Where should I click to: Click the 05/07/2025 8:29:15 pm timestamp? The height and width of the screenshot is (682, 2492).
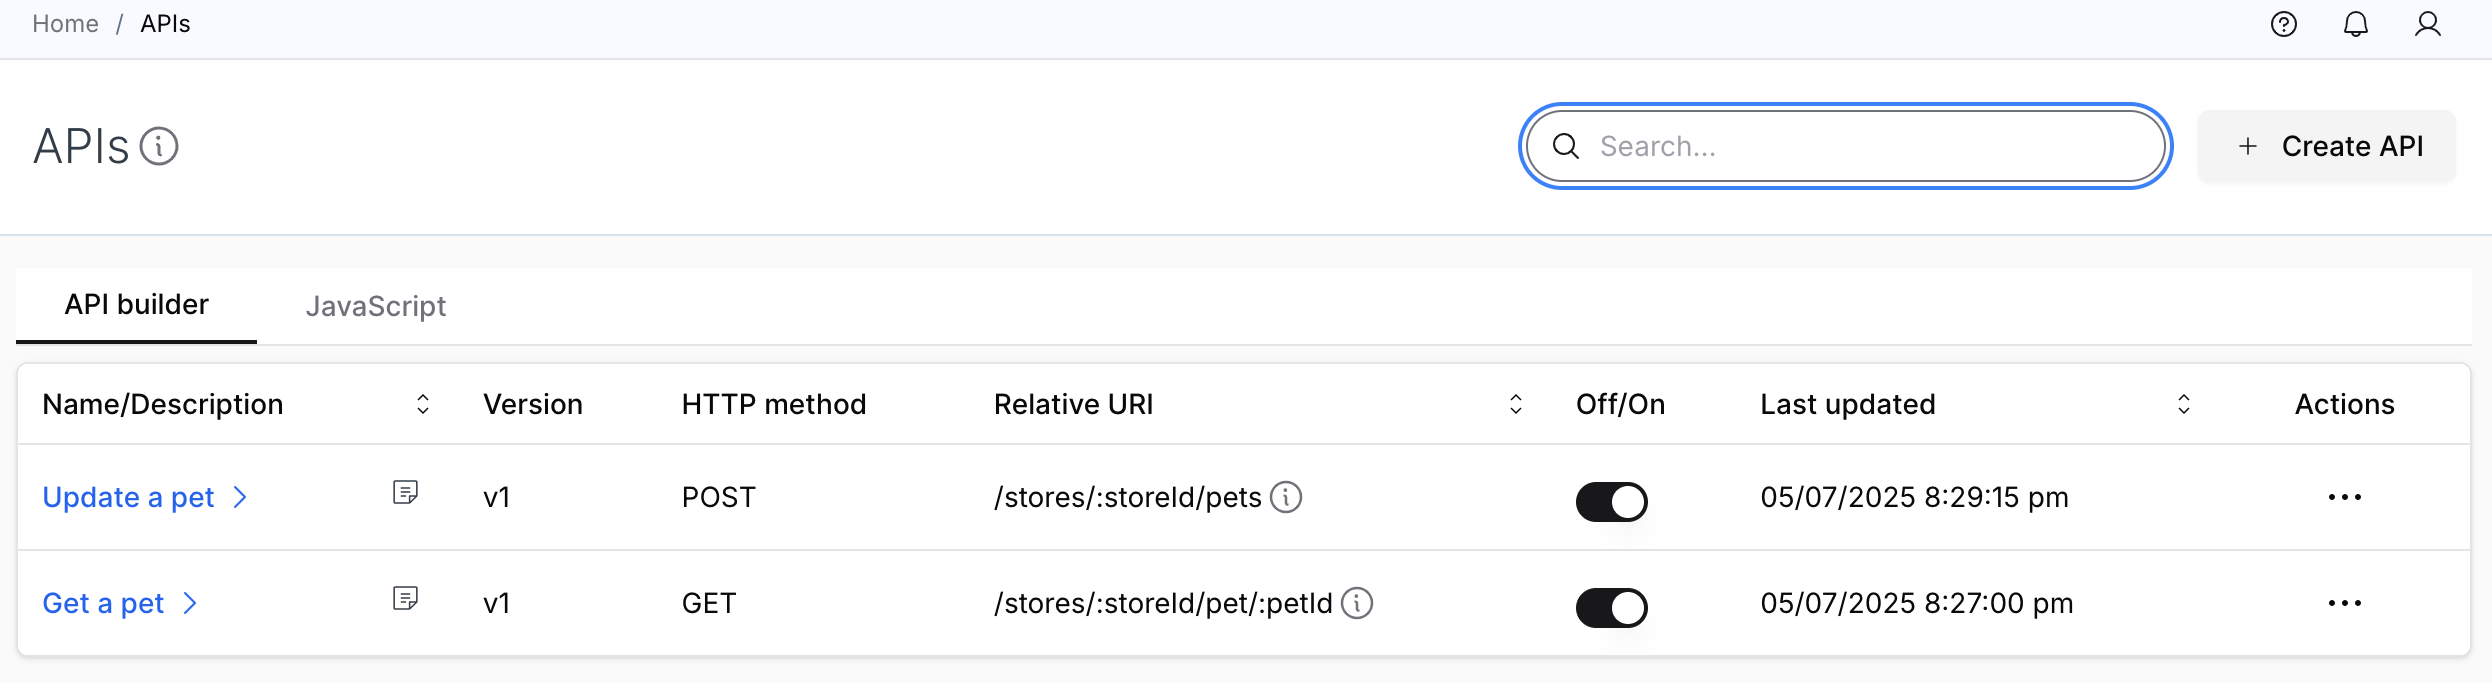pos(1915,497)
